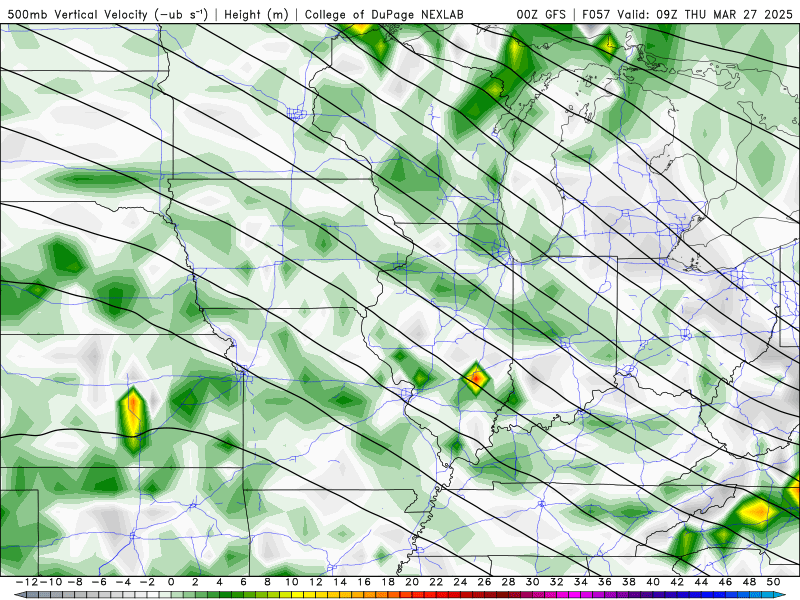
Task: Click the '38' value on the color scale
Action: (629, 582)
